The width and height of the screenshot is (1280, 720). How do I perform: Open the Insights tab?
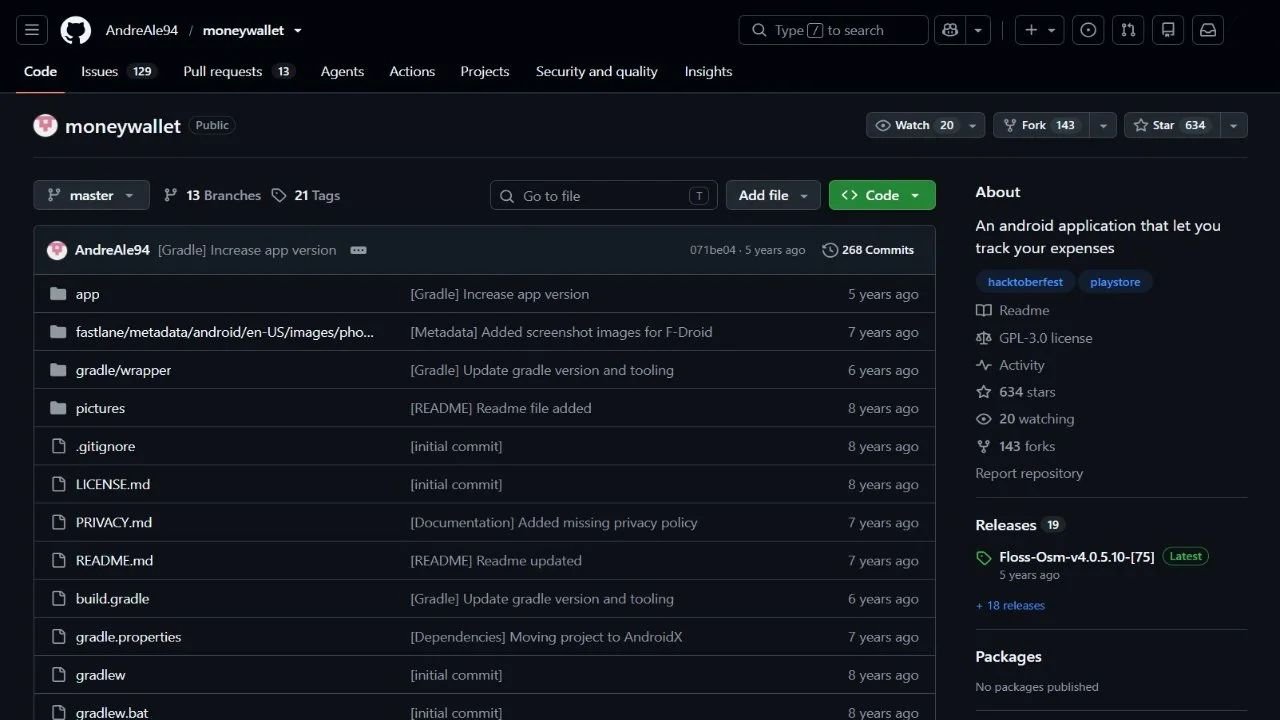pyautogui.click(x=708, y=71)
